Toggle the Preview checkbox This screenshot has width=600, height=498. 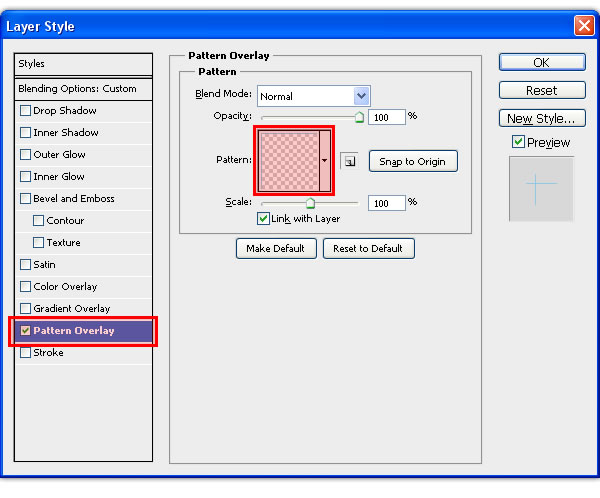pos(518,142)
